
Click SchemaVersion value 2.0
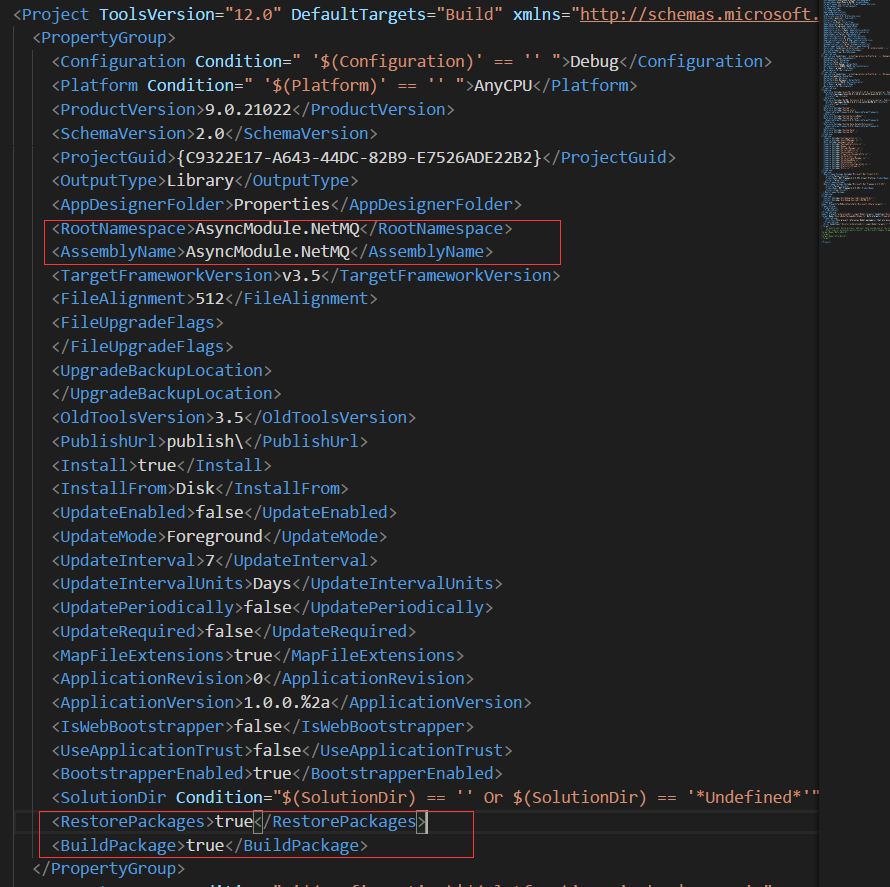tap(209, 134)
